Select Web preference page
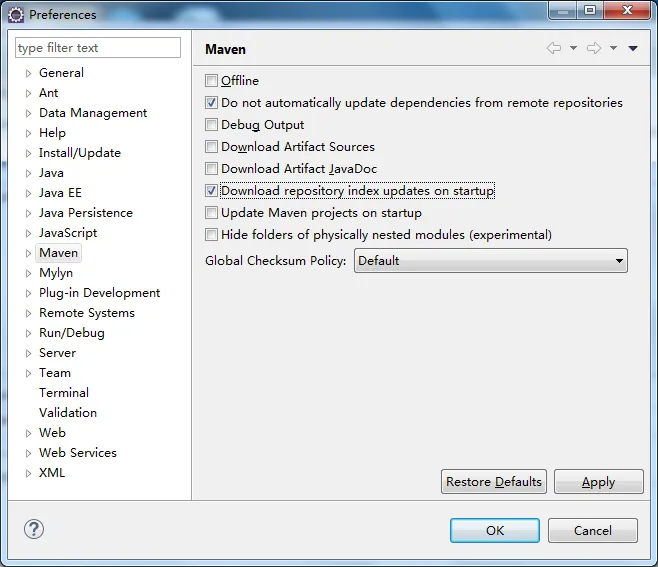The image size is (658, 567). coord(52,433)
